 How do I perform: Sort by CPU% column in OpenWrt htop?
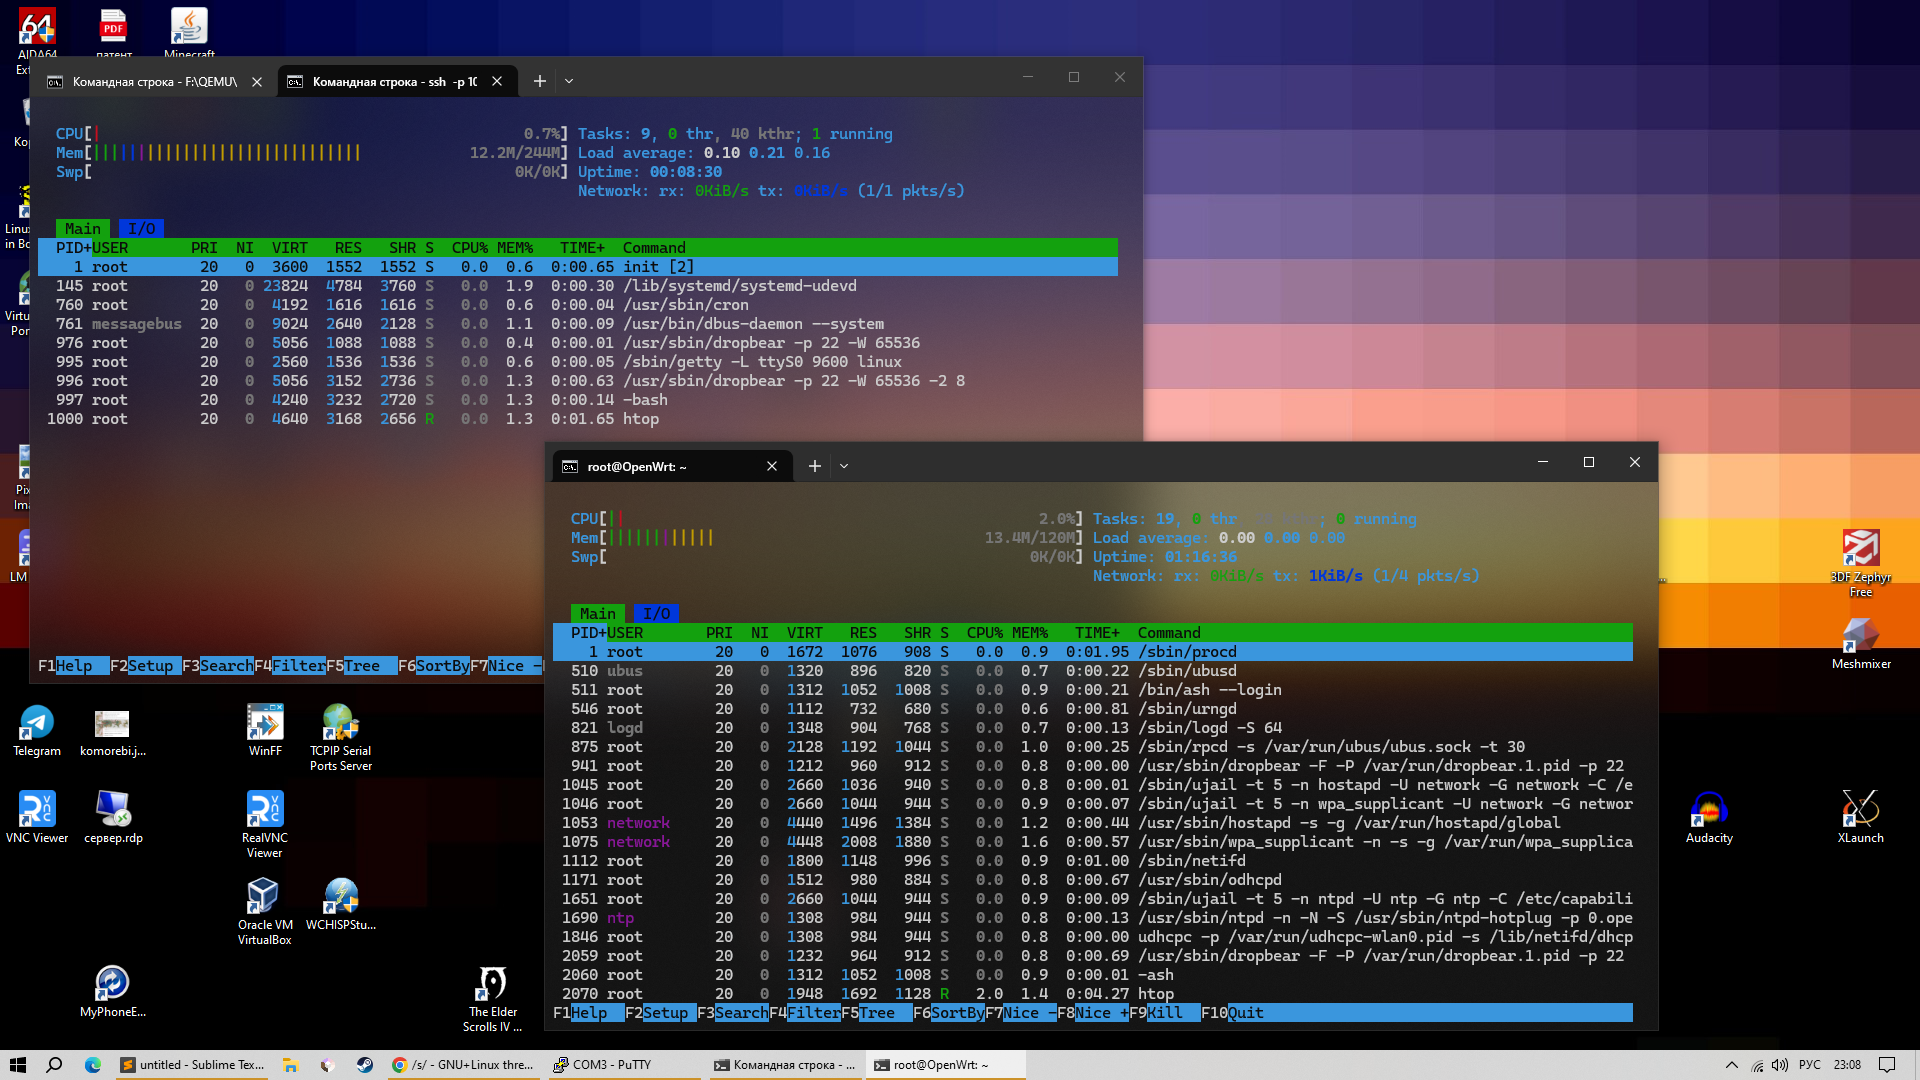984,633
